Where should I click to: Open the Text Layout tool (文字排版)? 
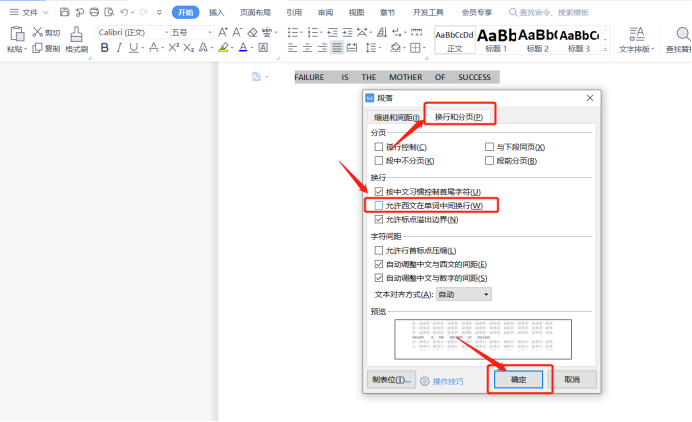click(636, 40)
